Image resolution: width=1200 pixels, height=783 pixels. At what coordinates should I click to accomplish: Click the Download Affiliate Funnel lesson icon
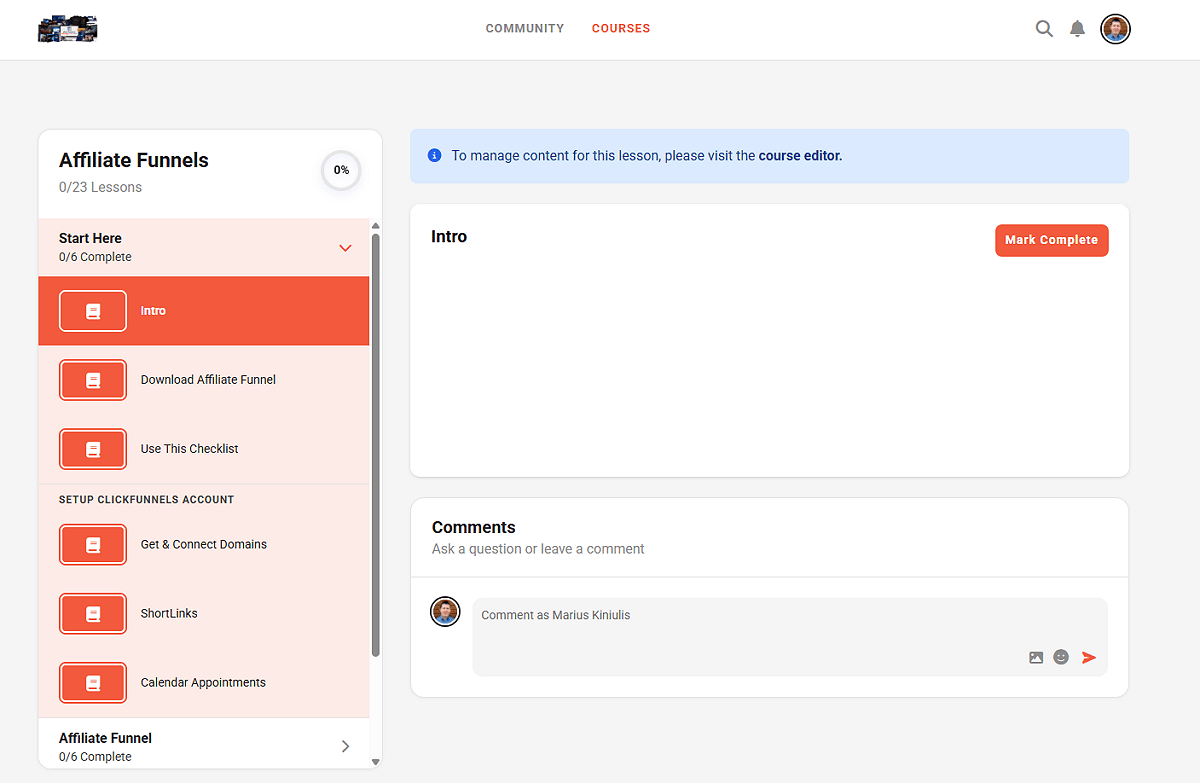pos(93,380)
